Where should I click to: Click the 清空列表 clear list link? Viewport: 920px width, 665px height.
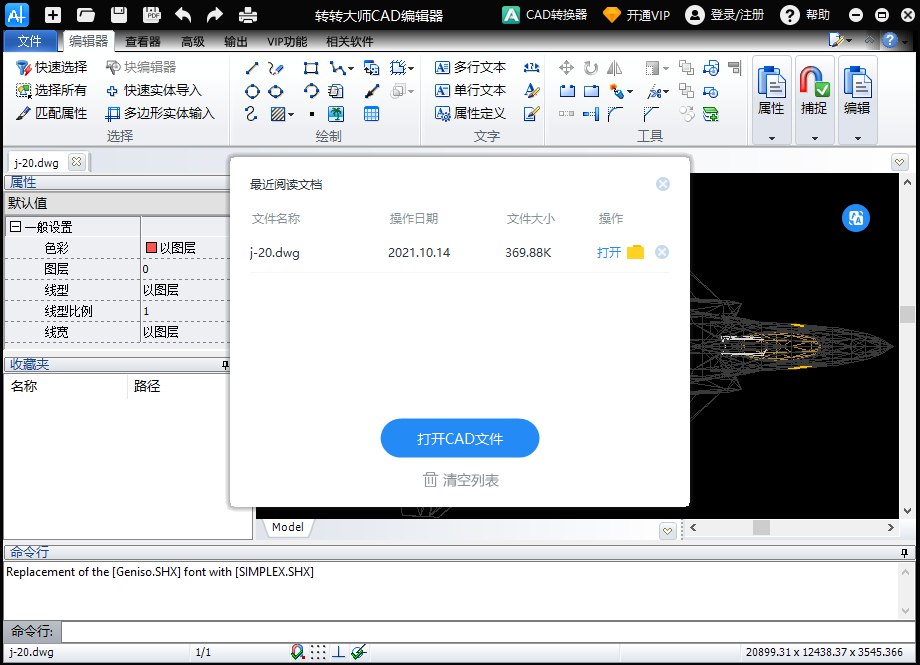pyautogui.click(x=460, y=481)
